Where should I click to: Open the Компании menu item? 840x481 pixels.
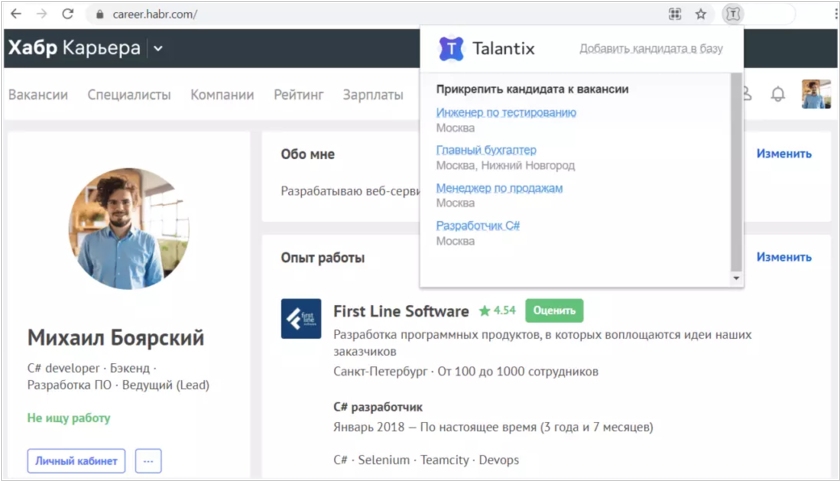(222, 95)
